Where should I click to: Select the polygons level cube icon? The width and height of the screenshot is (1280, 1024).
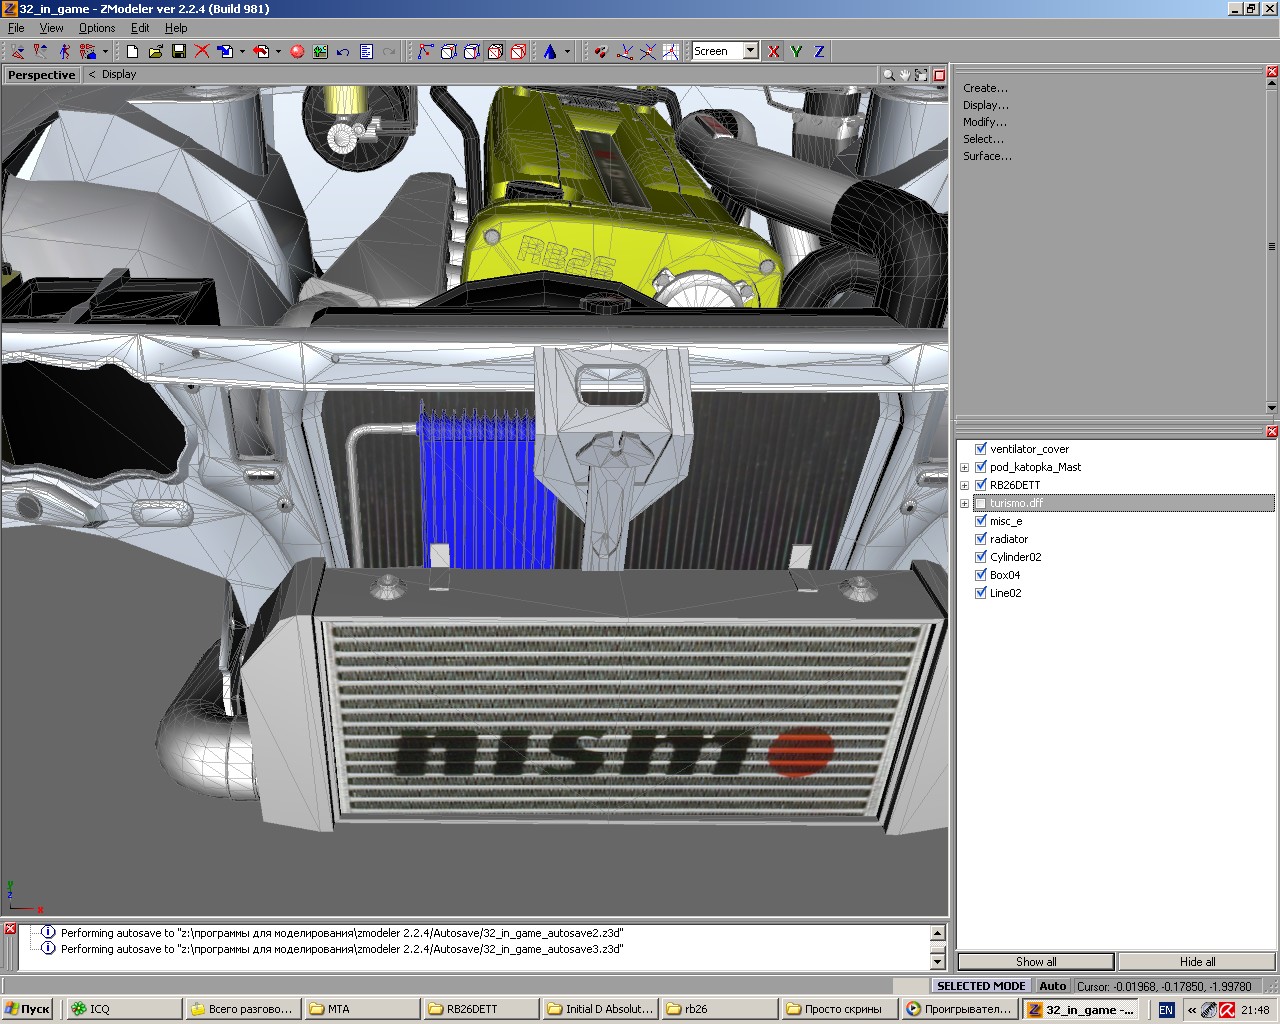[x=472, y=51]
